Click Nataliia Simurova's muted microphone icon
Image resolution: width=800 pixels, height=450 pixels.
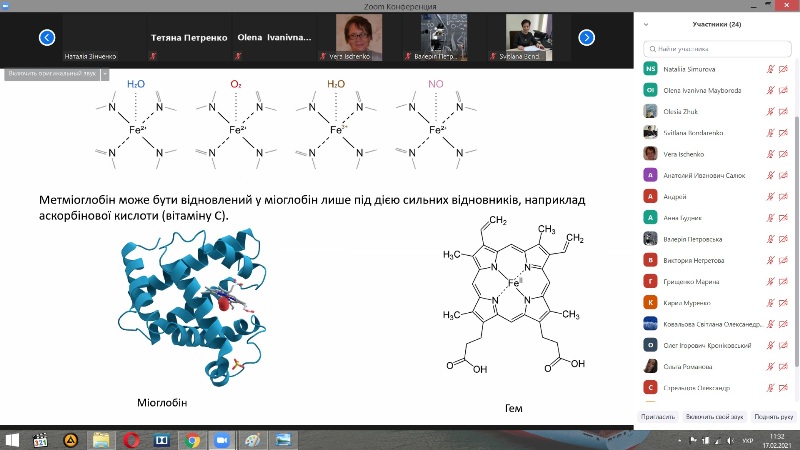point(770,69)
